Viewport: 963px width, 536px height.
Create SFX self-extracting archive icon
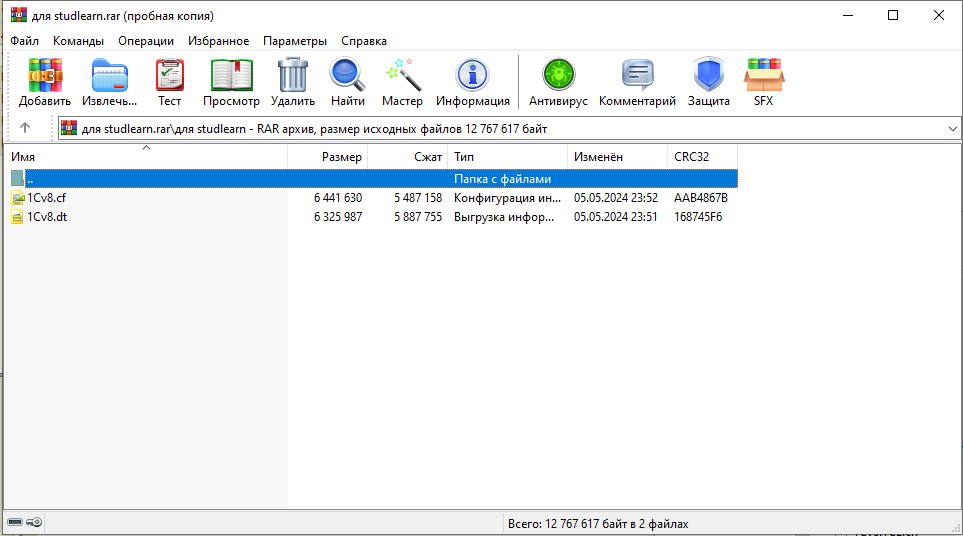764,76
